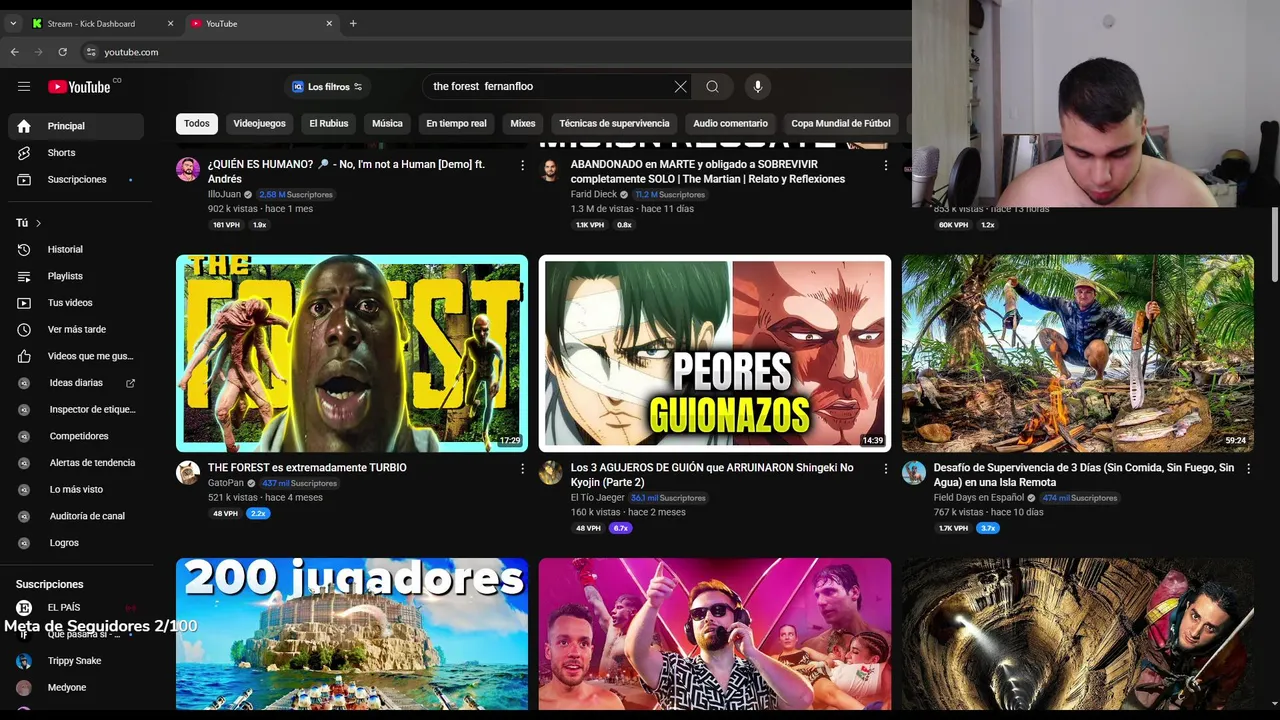
Task: Open Logros tool
Action: 76,543
